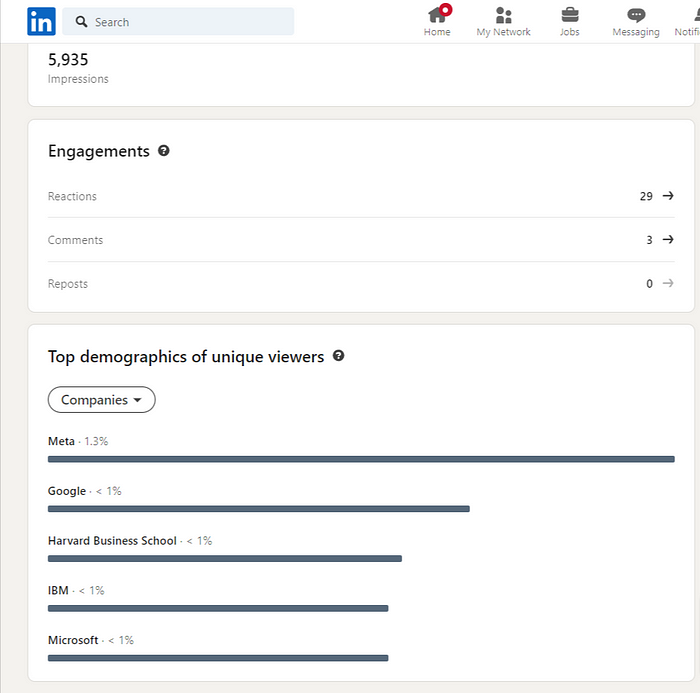Open the Notifications tab

click(688, 21)
